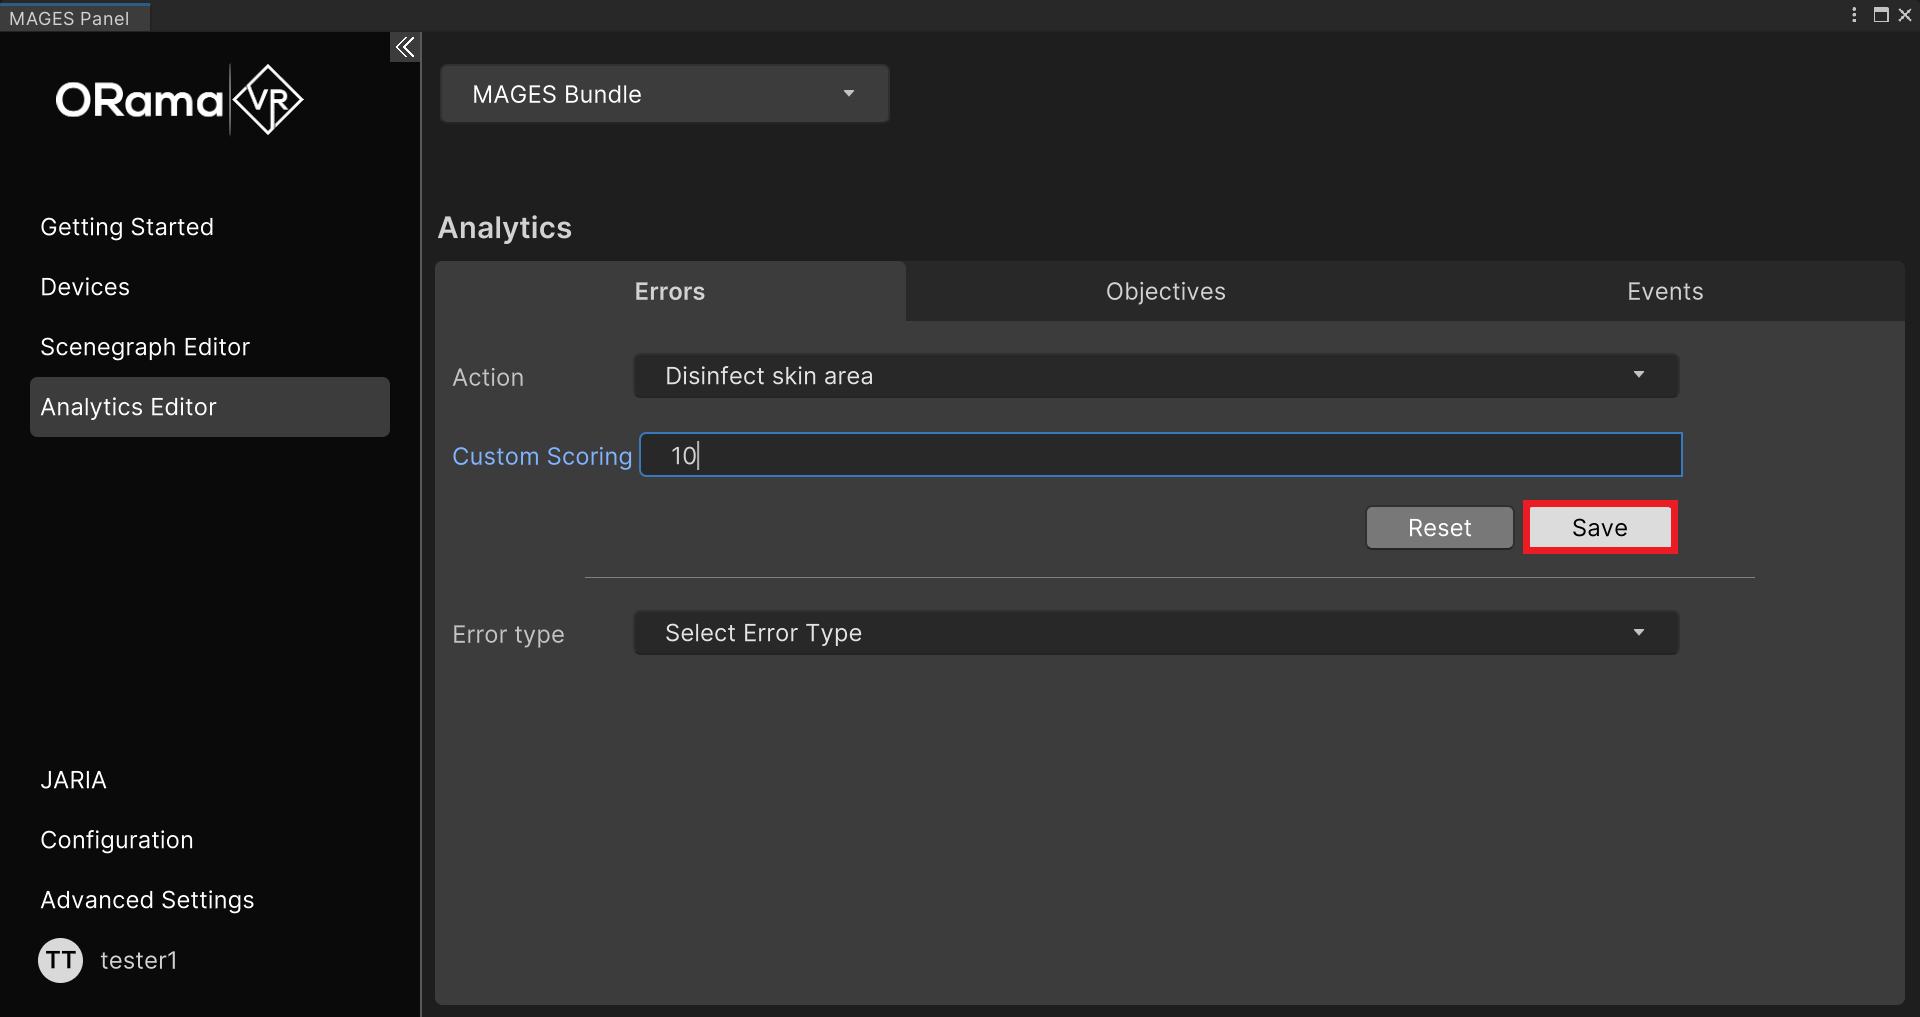The image size is (1920, 1017).
Task: Open the Scenegraph Editor
Action: click(x=145, y=347)
